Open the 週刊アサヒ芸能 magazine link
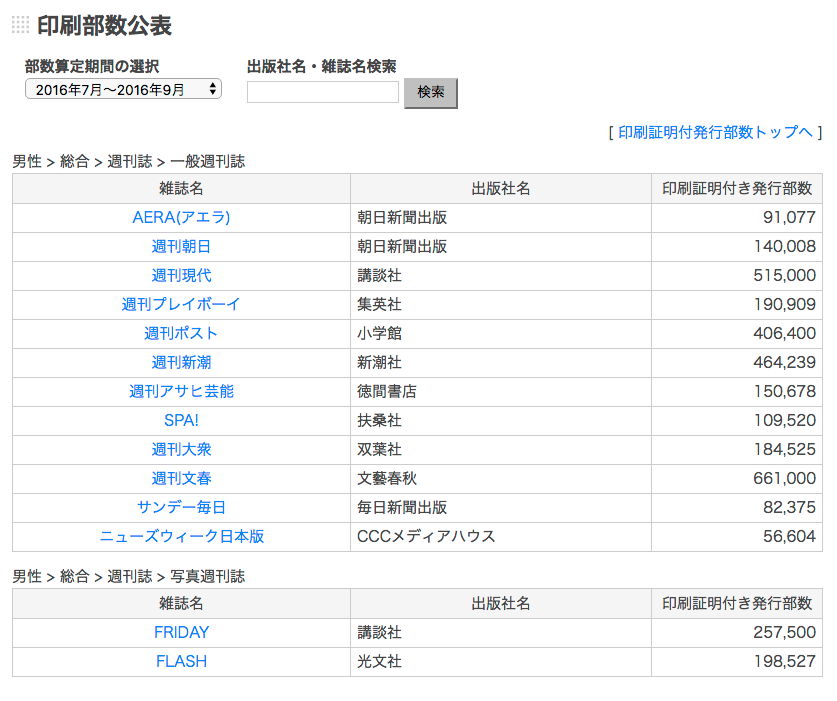This screenshot has width=837, height=701. [181, 391]
